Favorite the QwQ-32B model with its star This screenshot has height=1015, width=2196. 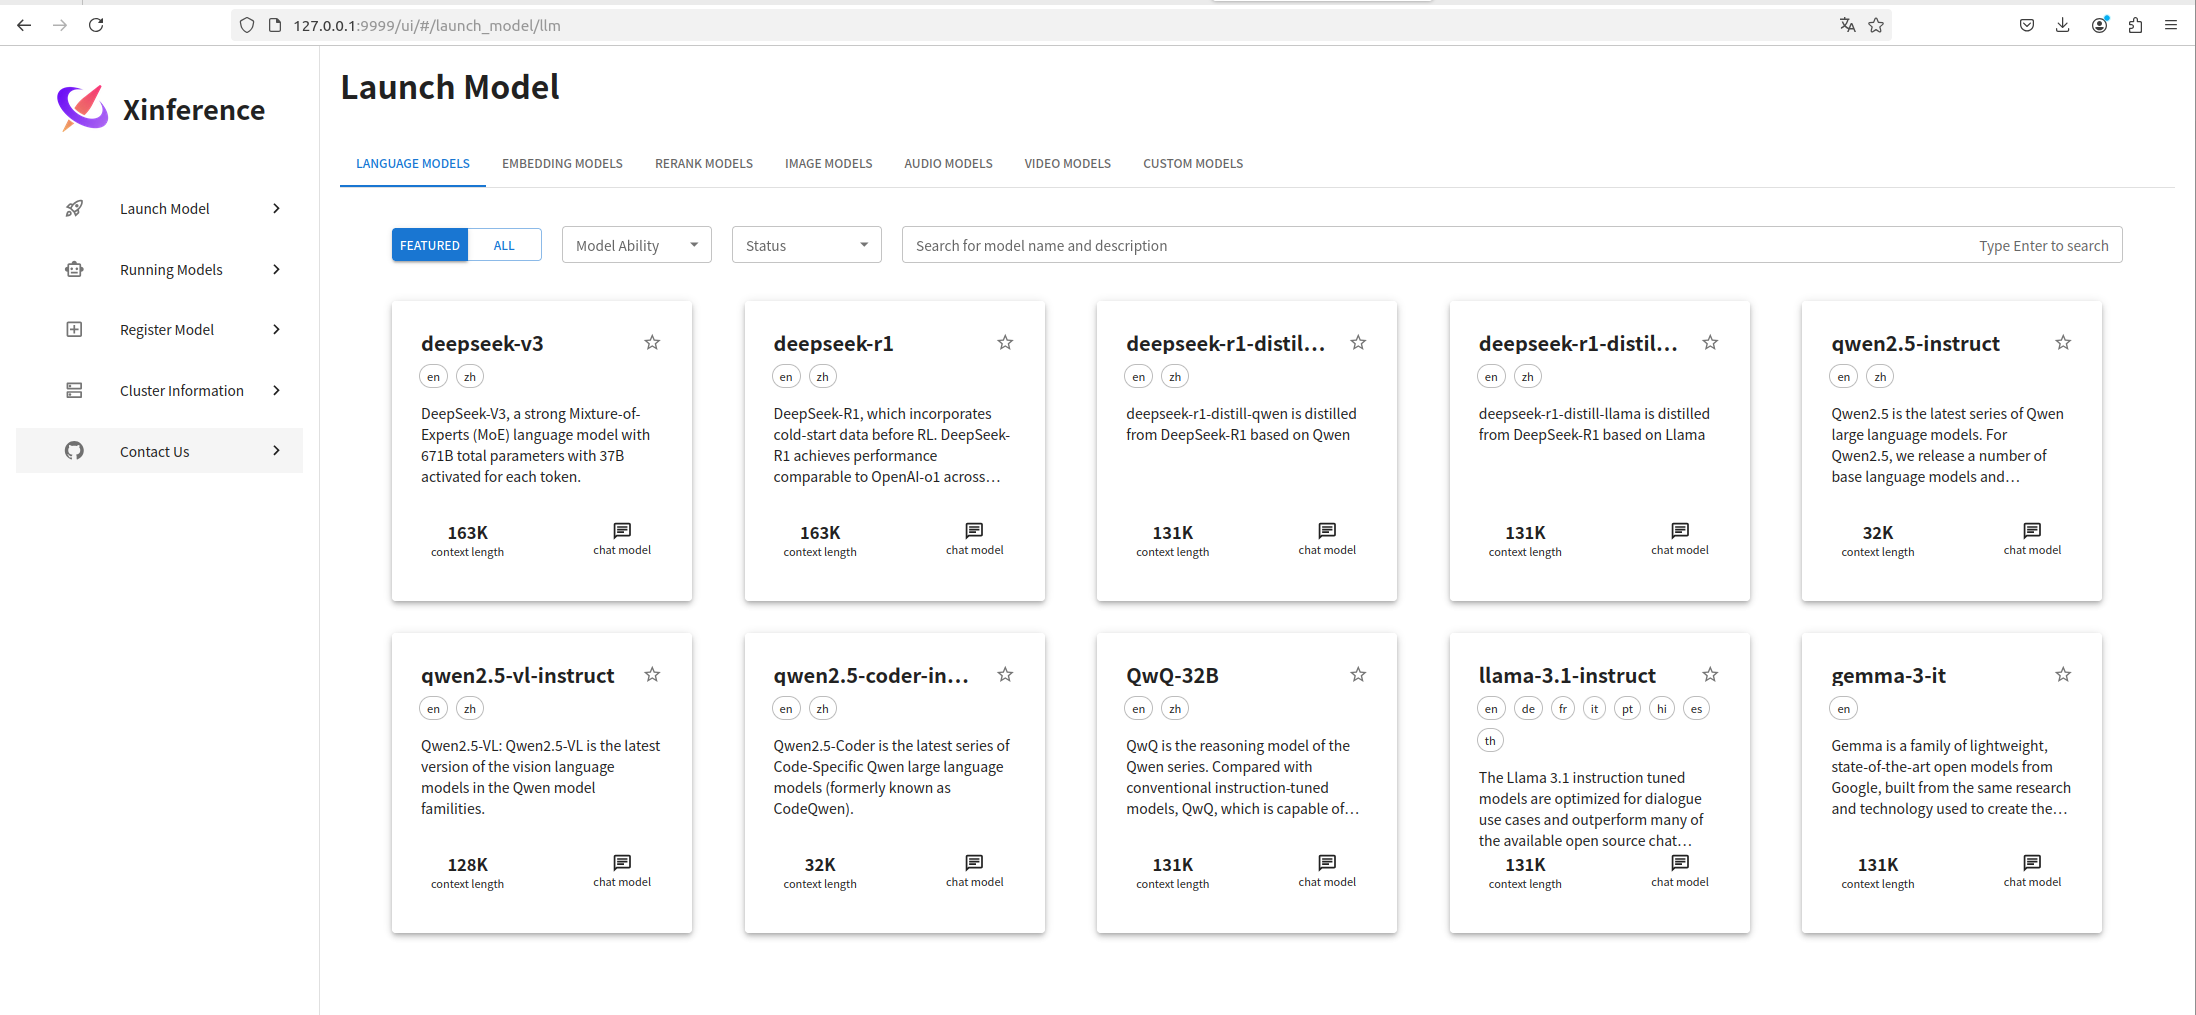click(x=1358, y=674)
